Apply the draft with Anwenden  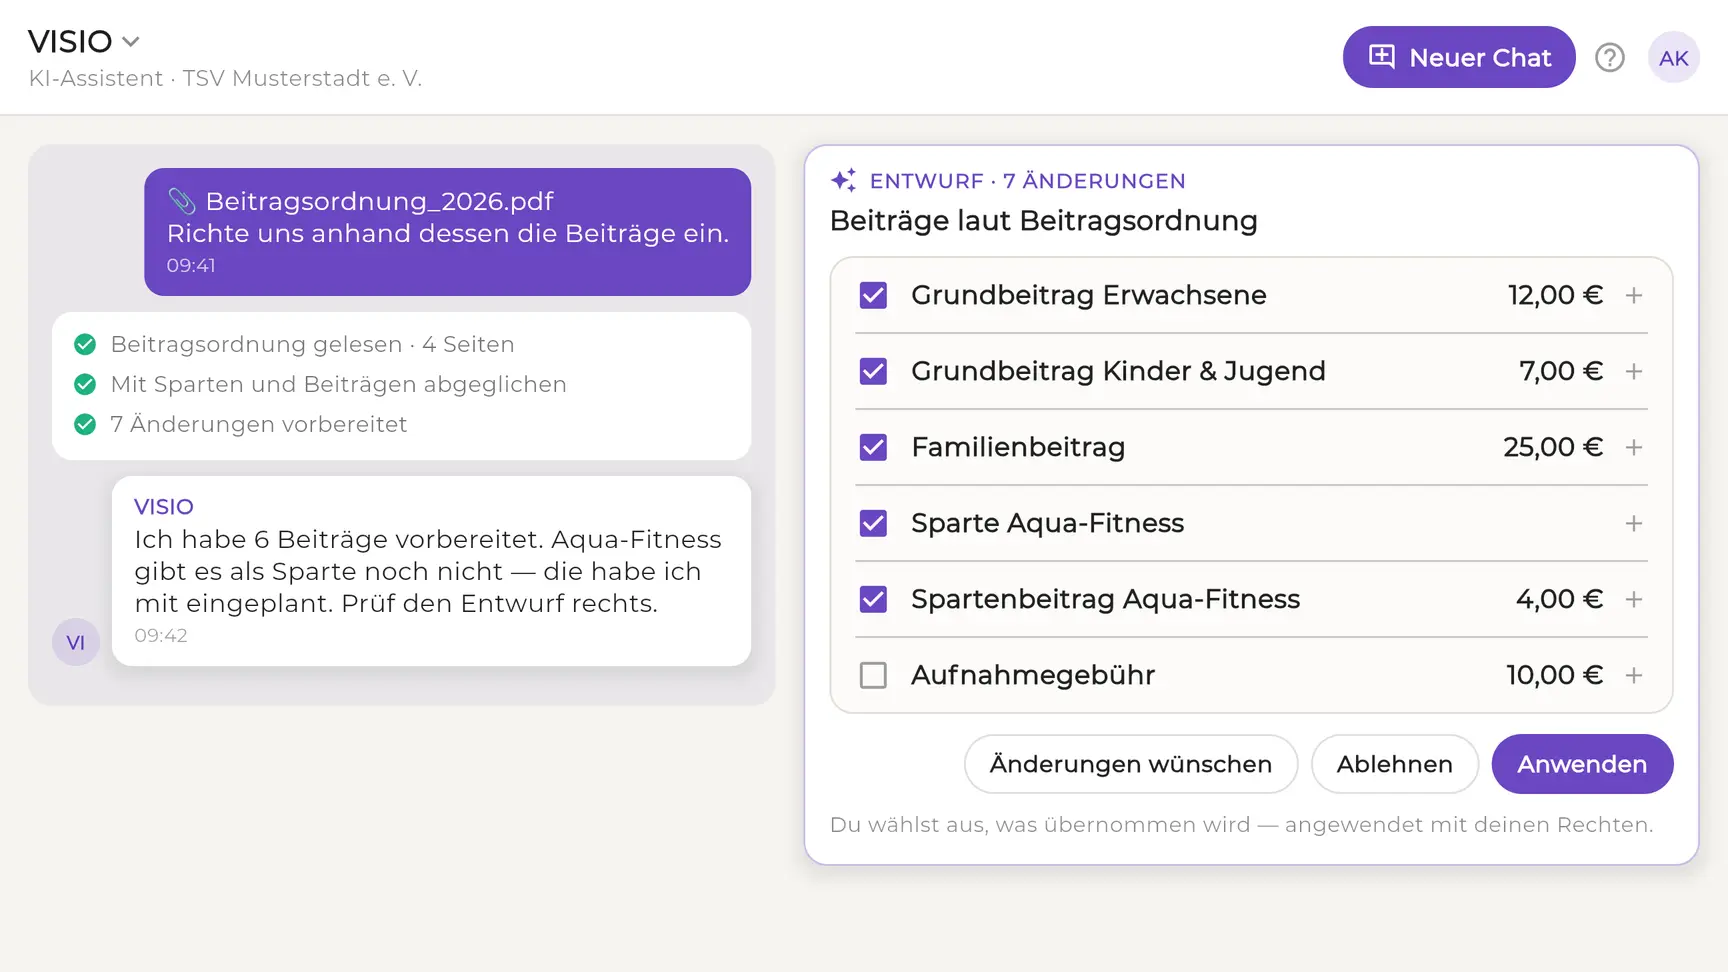[x=1582, y=764]
